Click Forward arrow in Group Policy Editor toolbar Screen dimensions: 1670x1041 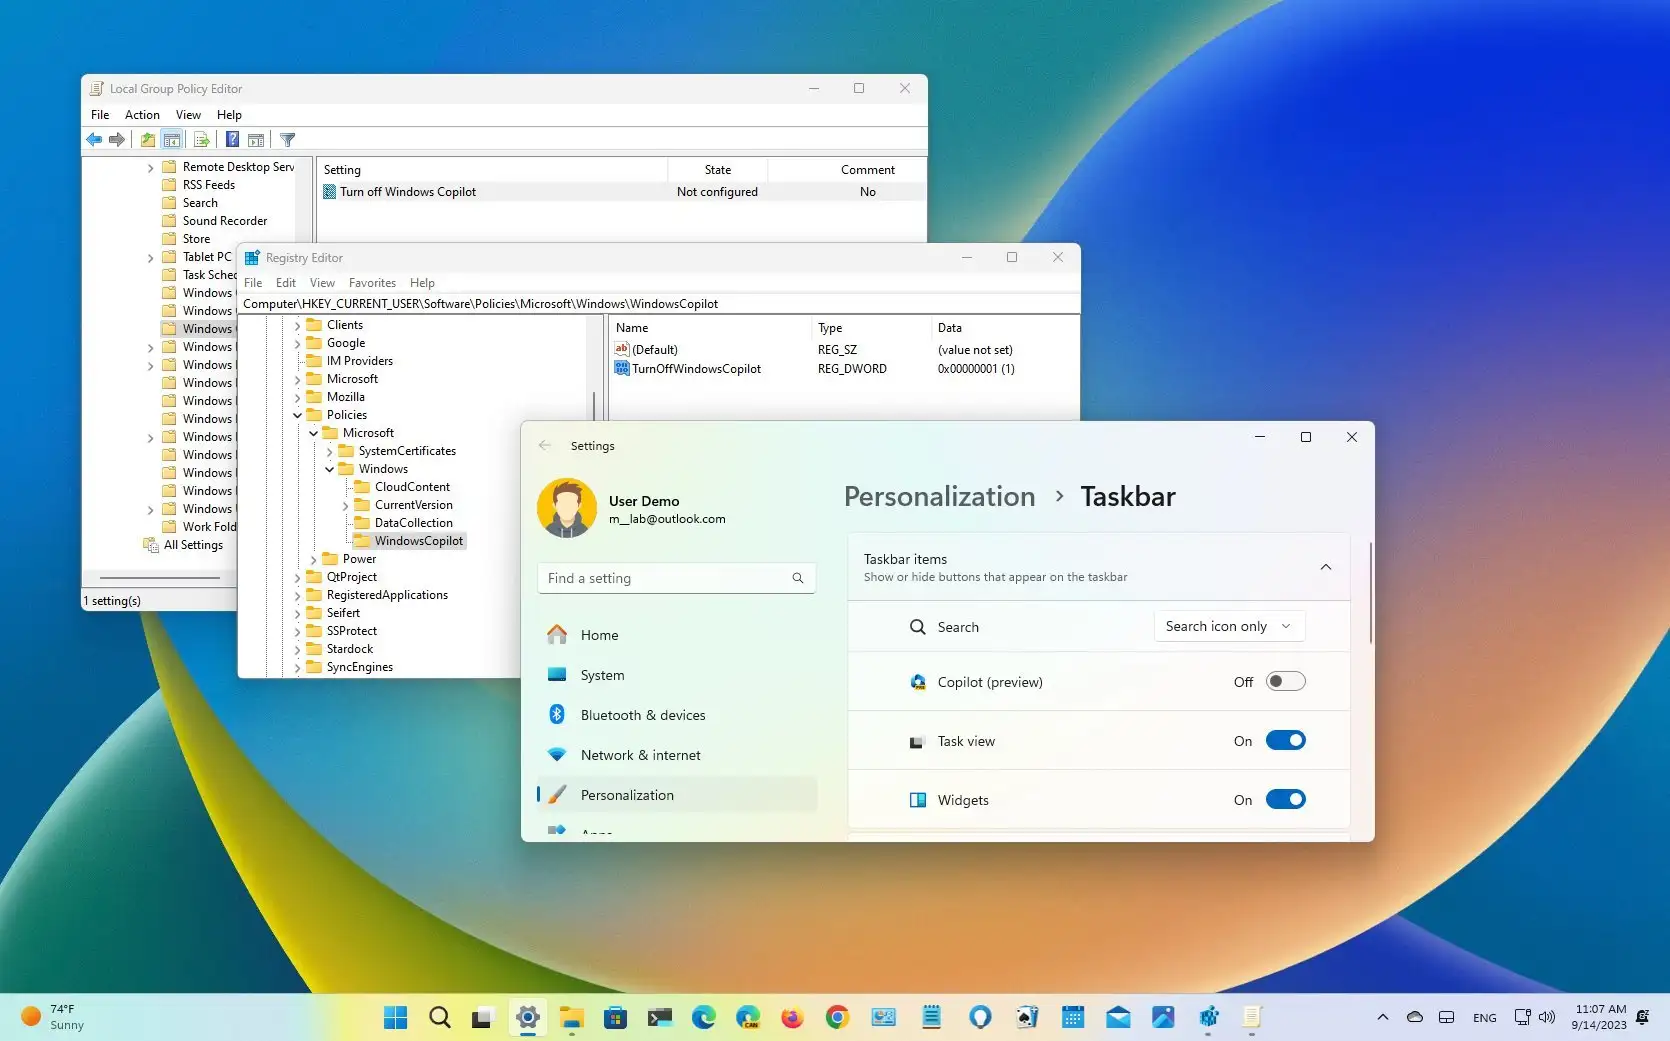(117, 140)
